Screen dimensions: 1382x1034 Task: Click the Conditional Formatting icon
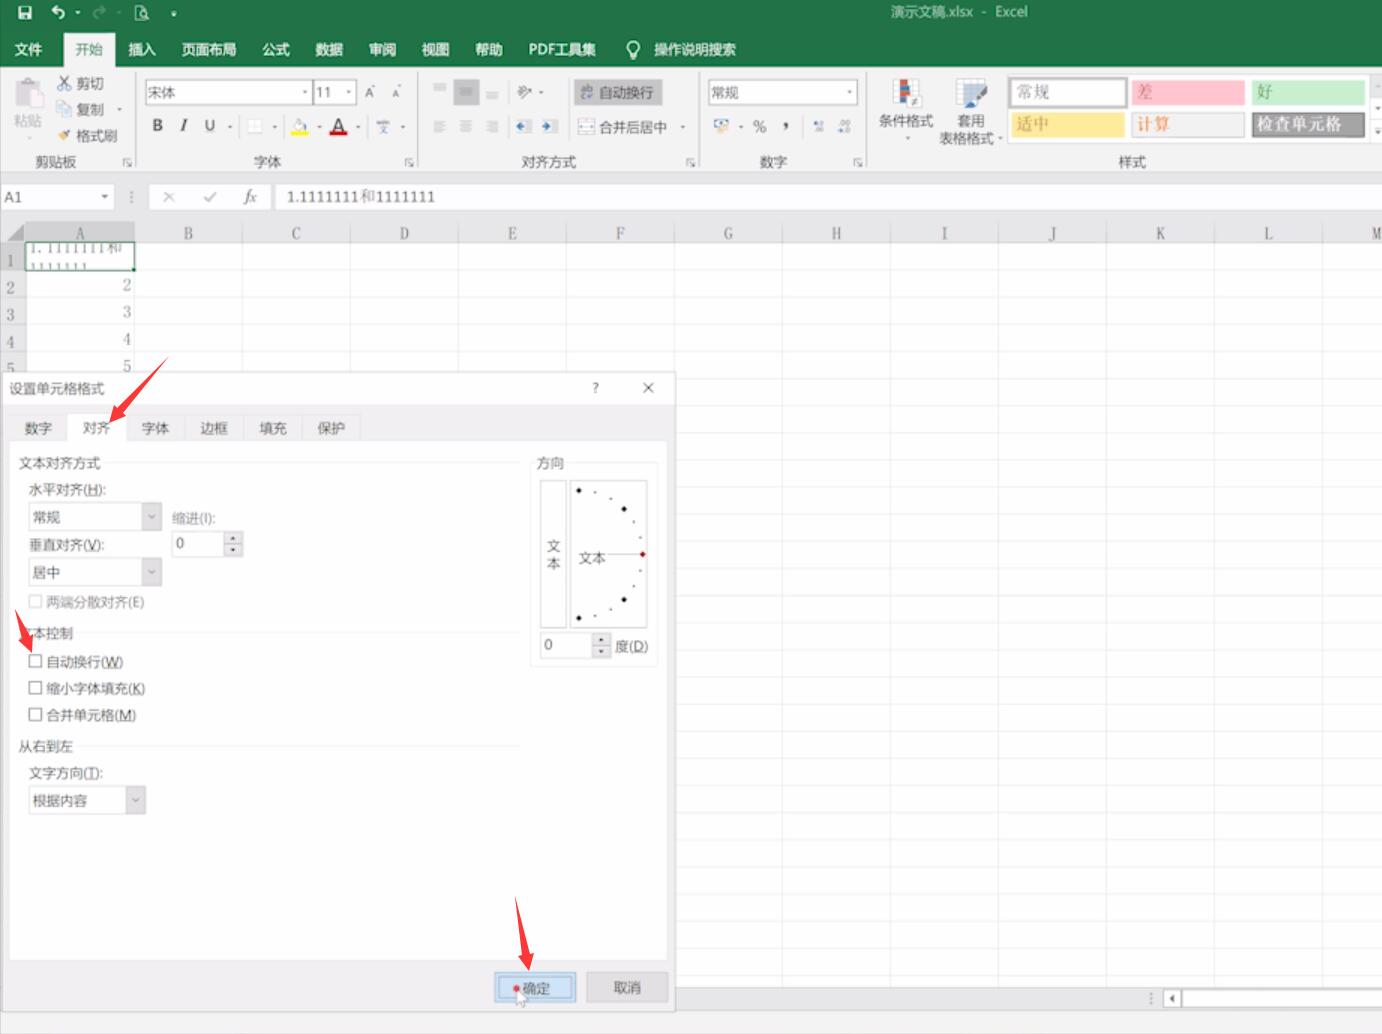point(906,94)
